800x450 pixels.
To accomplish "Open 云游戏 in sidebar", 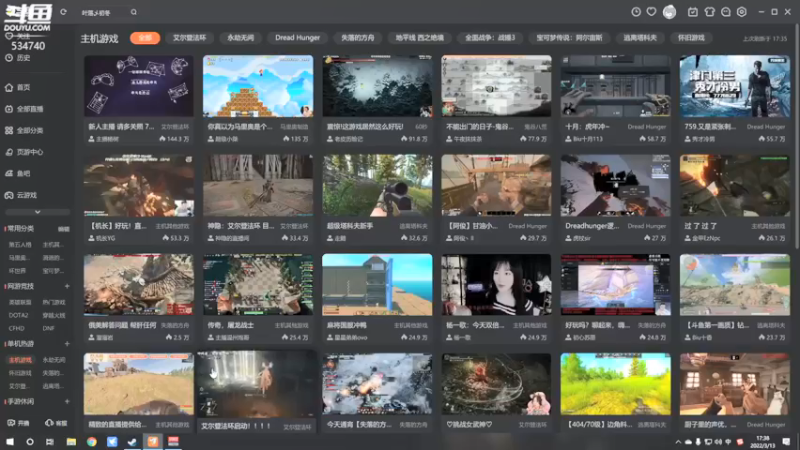I will [21, 195].
